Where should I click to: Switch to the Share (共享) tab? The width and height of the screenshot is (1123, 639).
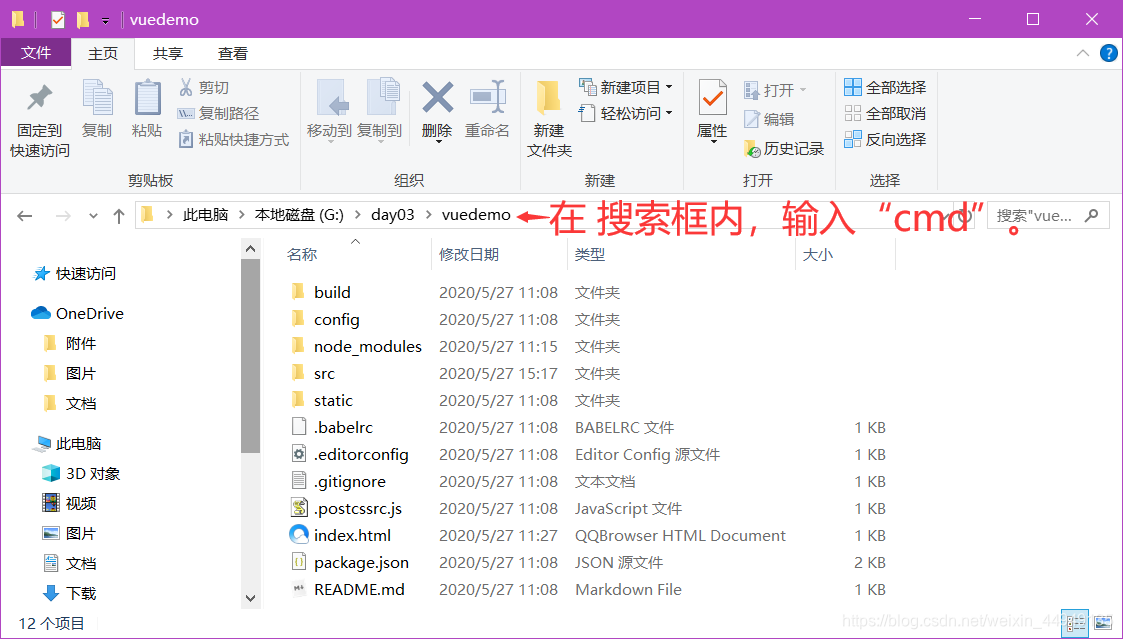[x=168, y=54]
